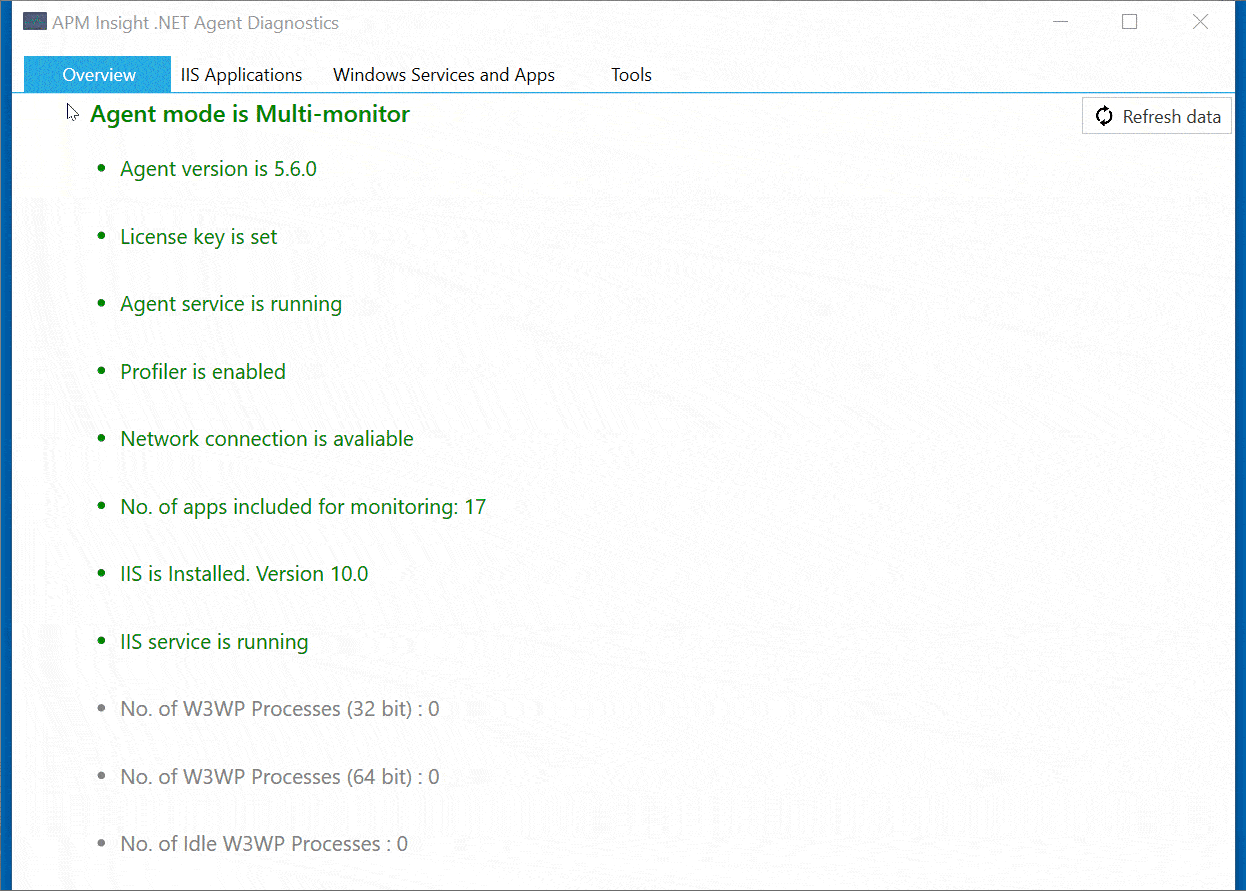Click the bullet next to Network connection item
The image size is (1246, 891).
point(101,437)
